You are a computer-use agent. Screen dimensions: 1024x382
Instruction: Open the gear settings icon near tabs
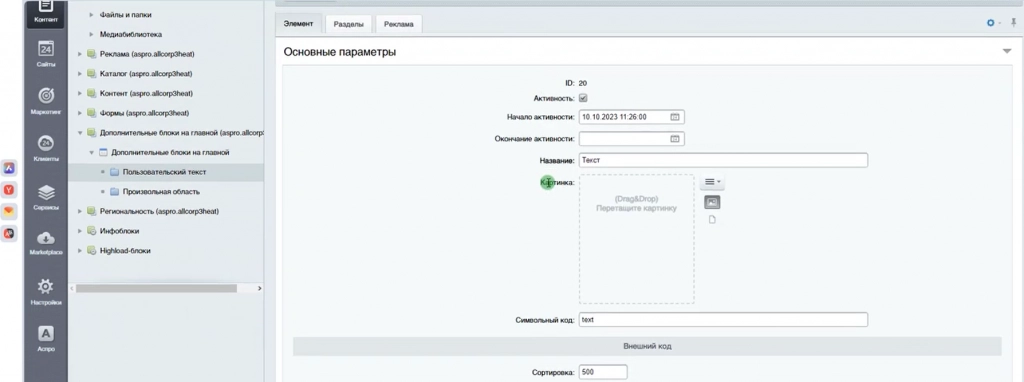pos(991,23)
